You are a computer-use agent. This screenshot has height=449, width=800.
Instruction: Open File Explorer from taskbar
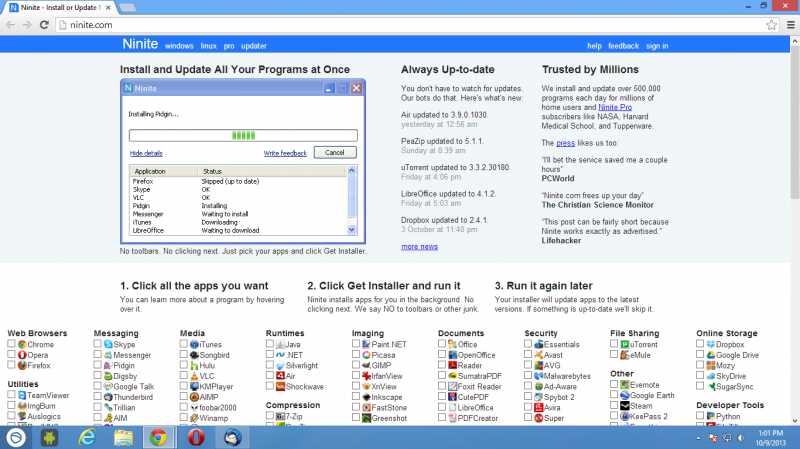[x=123, y=438]
